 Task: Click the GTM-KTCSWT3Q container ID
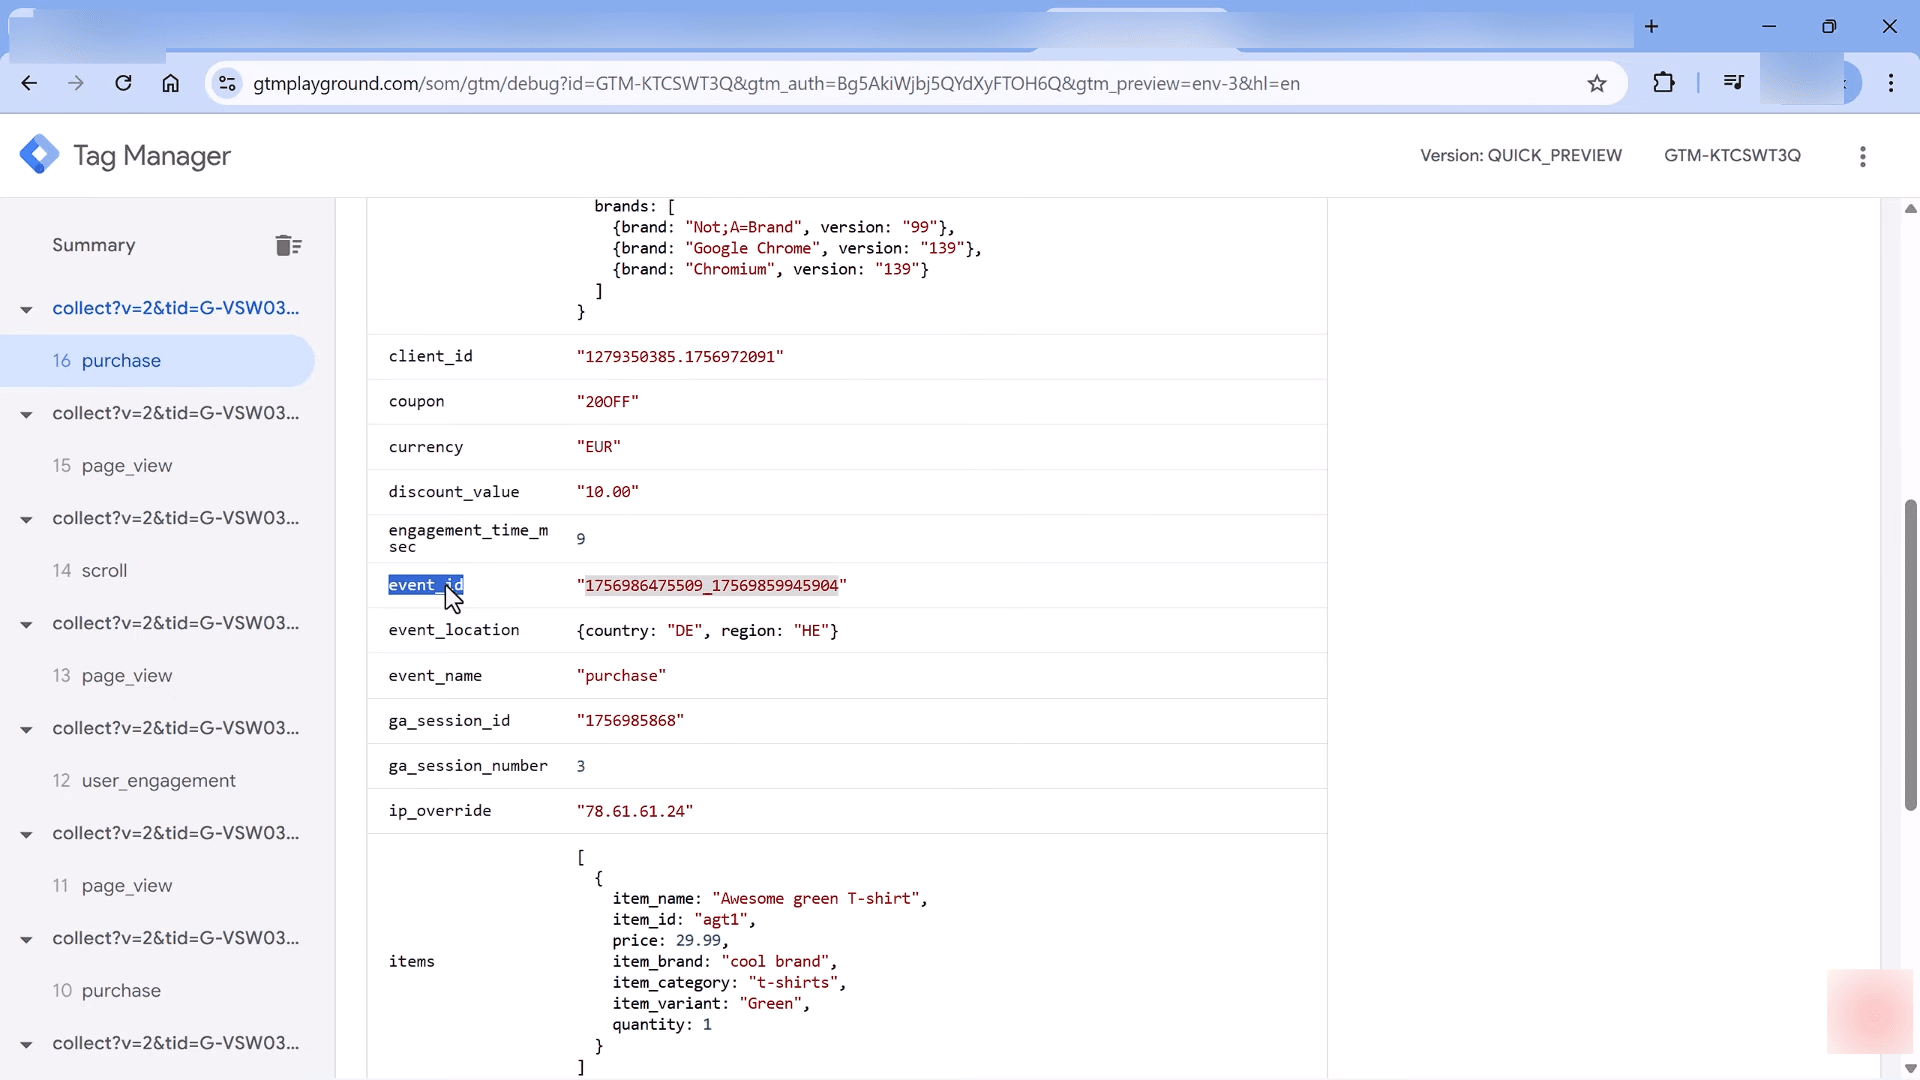coord(1732,155)
